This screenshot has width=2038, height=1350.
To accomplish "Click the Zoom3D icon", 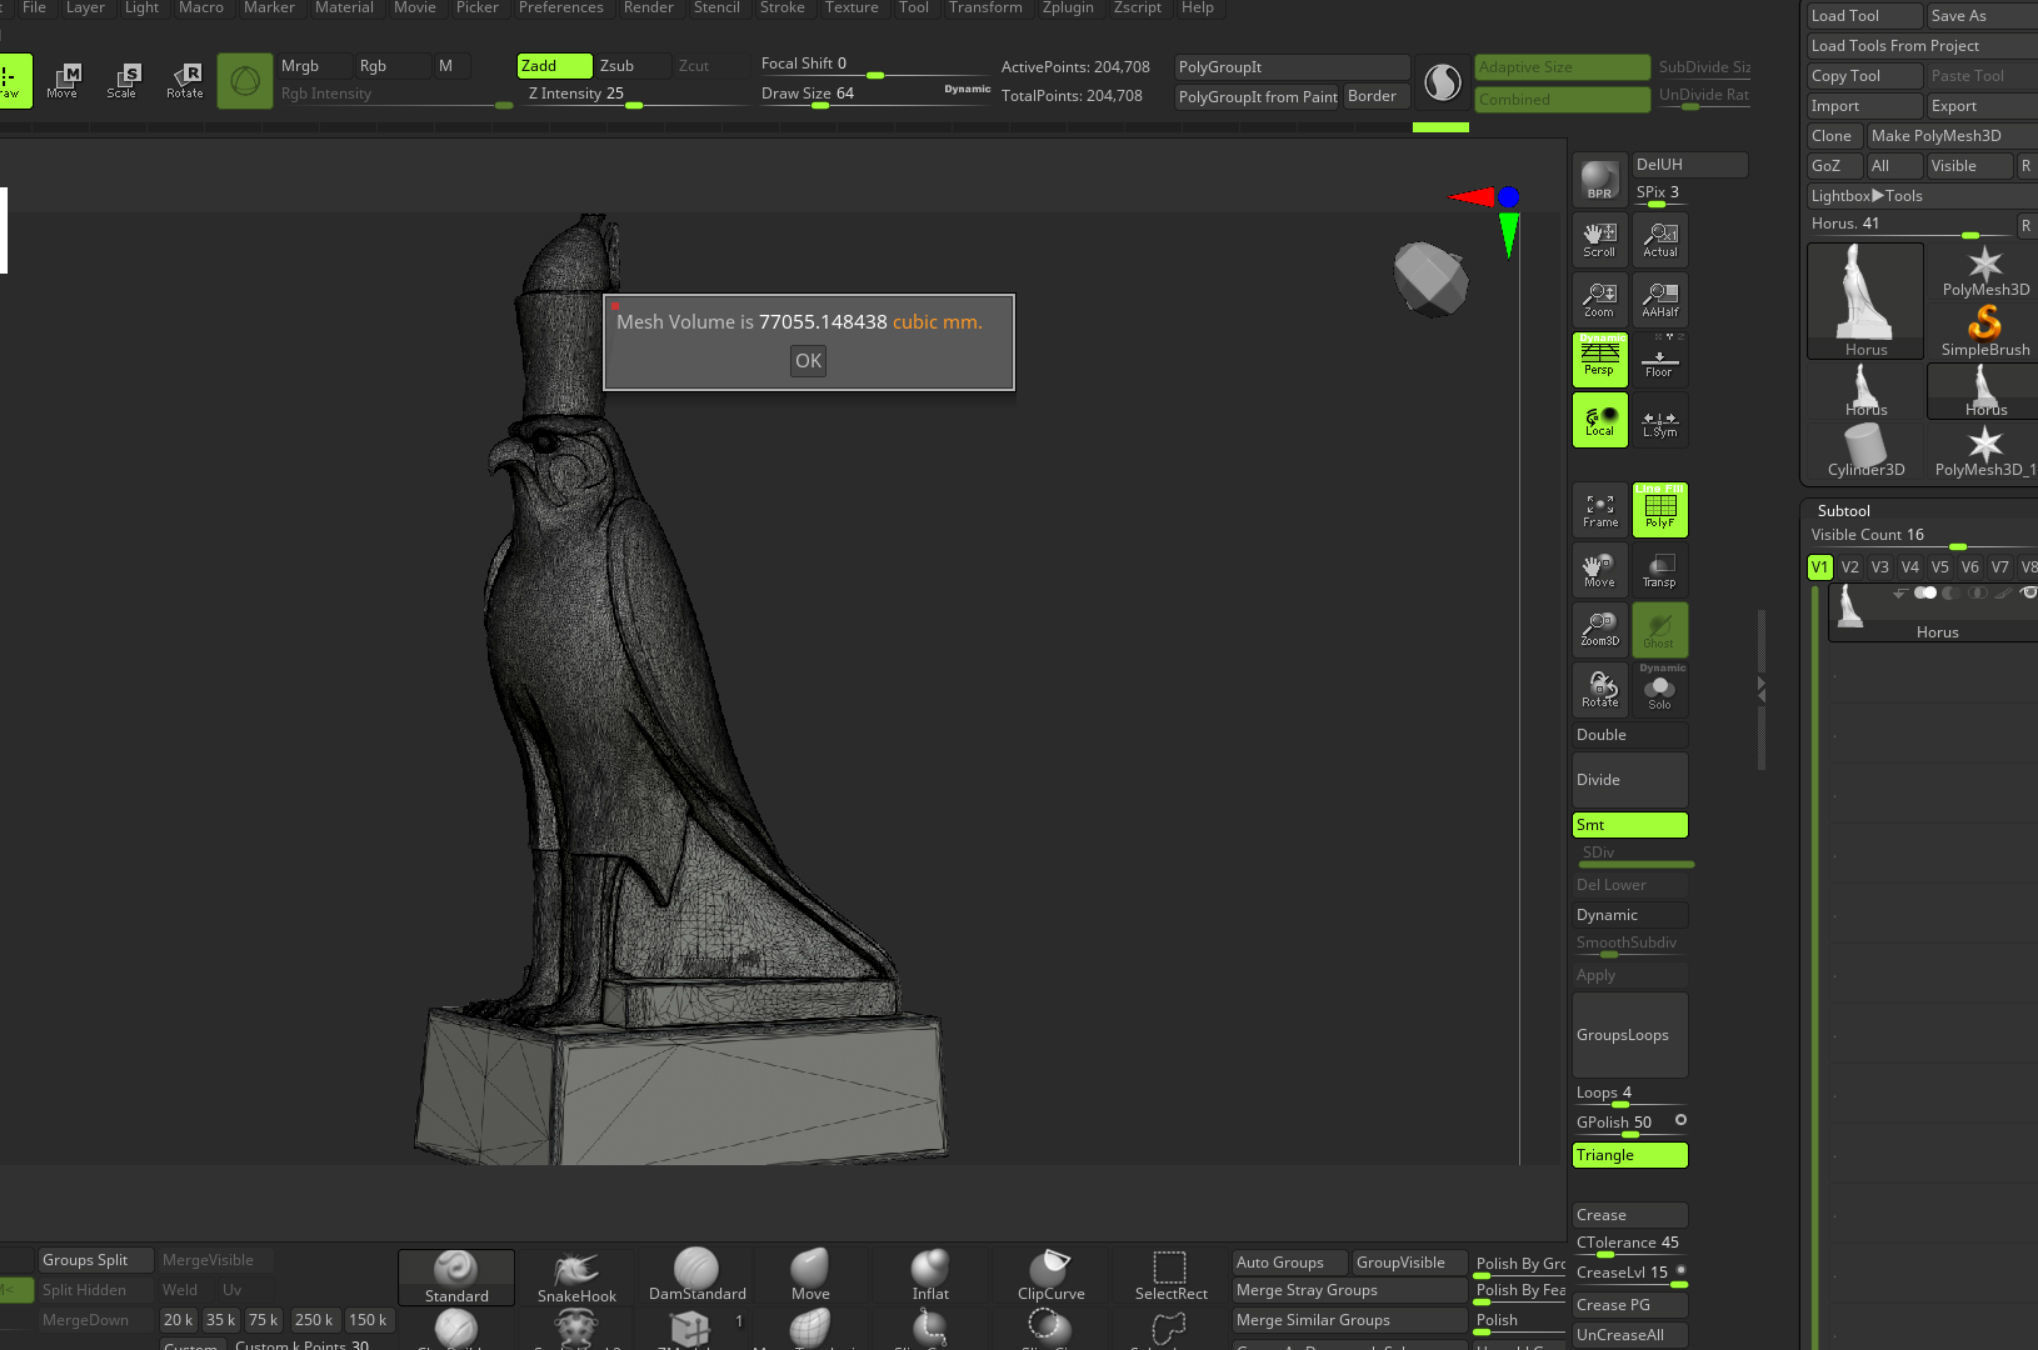I will [x=1599, y=629].
